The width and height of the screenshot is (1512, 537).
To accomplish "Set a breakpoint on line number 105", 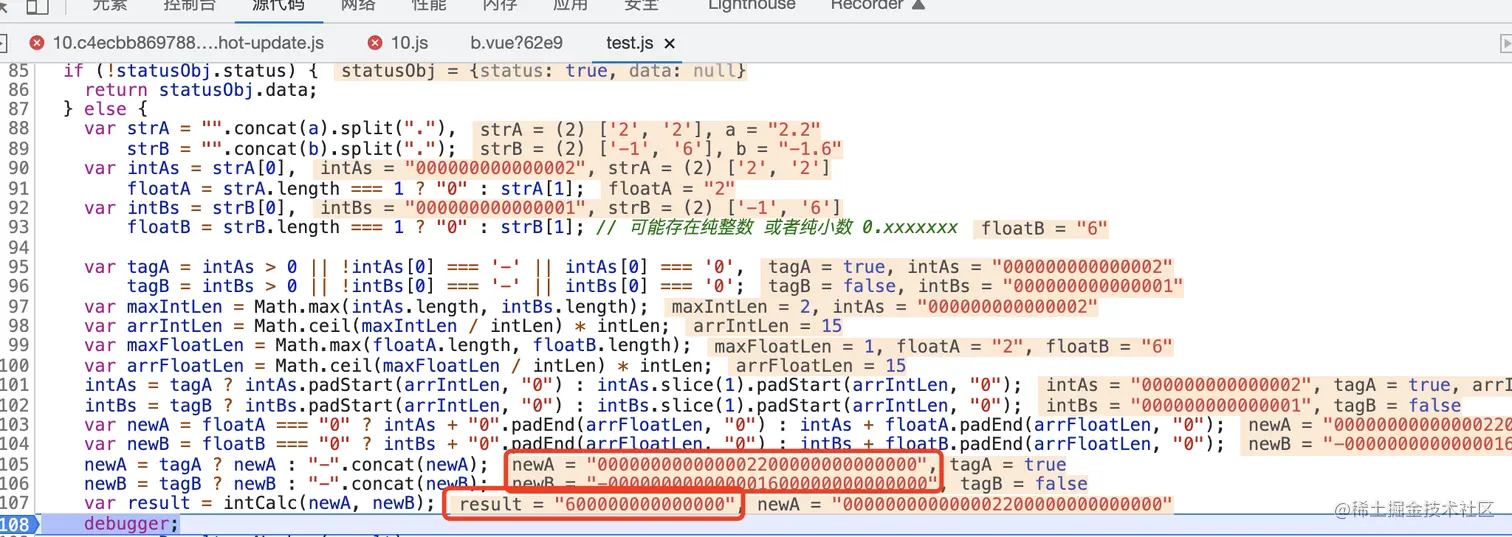I will 15,464.
